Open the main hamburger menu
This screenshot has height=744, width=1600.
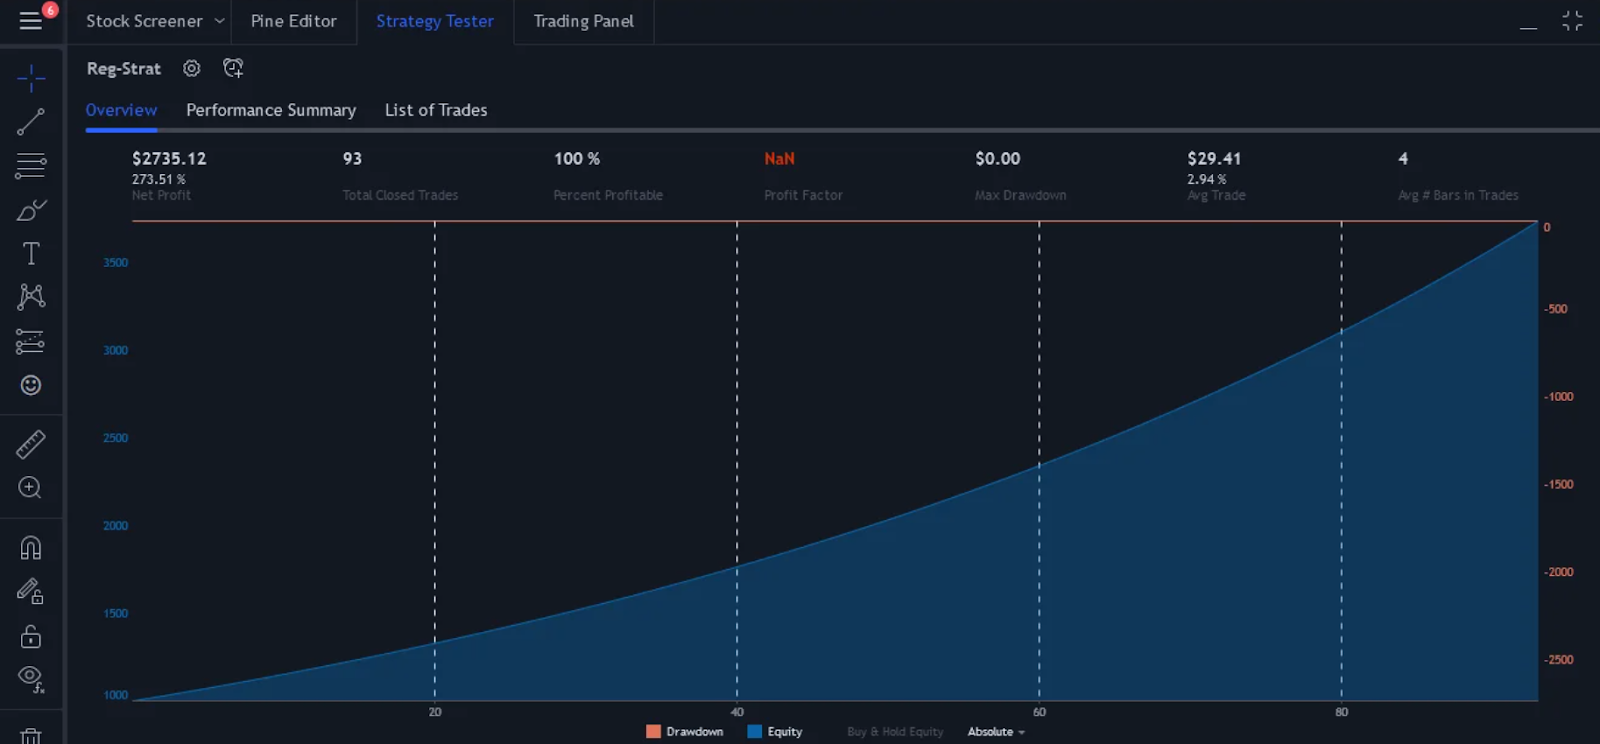click(31, 20)
